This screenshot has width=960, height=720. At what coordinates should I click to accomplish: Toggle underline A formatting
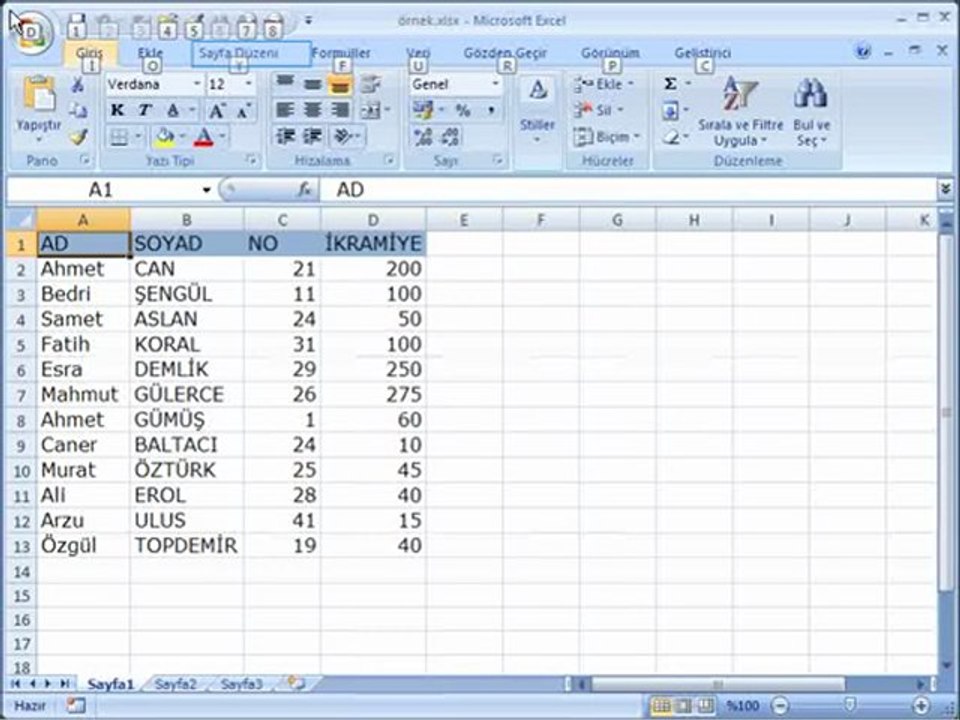(x=173, y=110)
